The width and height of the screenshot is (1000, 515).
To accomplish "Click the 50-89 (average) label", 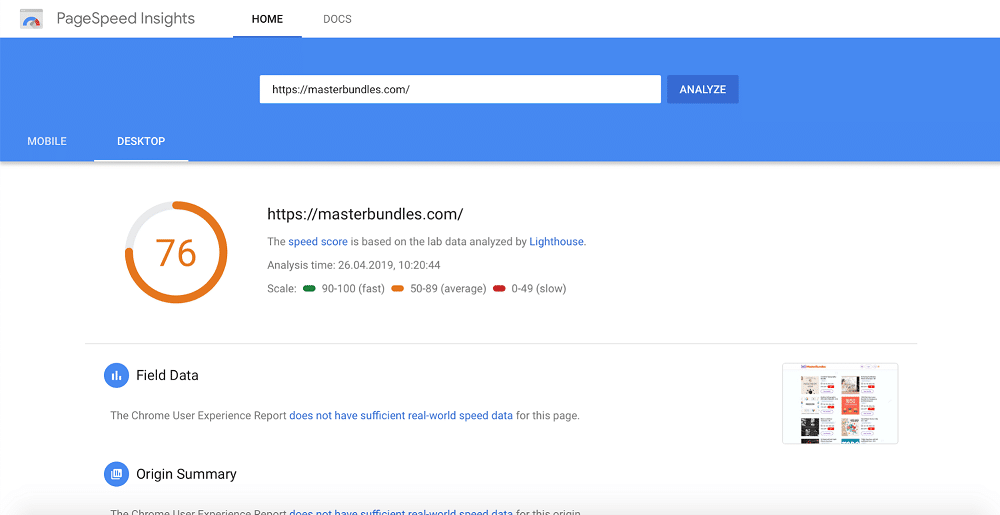I will coord(448,289).
